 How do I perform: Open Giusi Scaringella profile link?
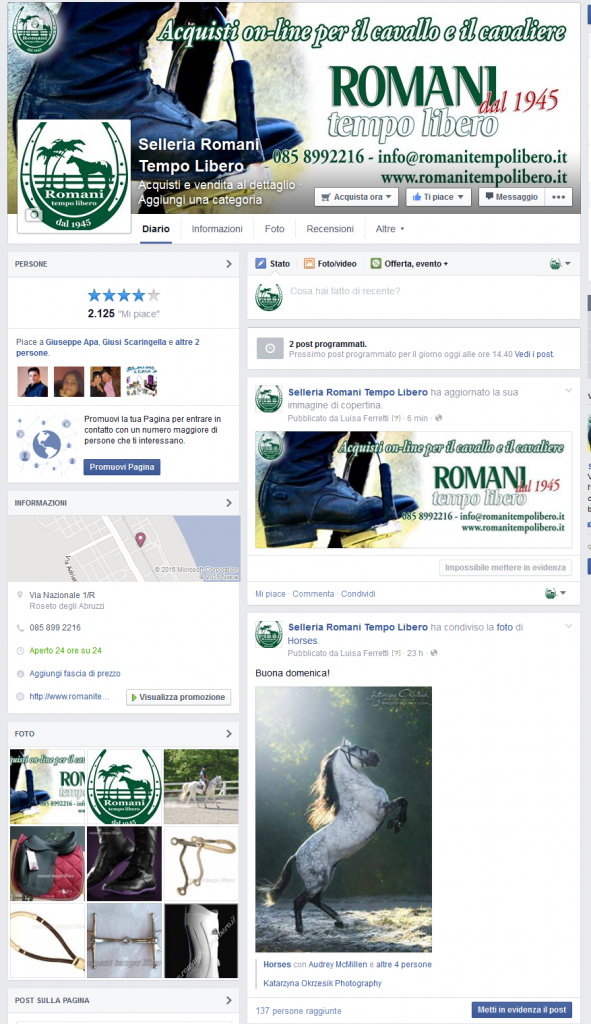[x=134, y=342]
